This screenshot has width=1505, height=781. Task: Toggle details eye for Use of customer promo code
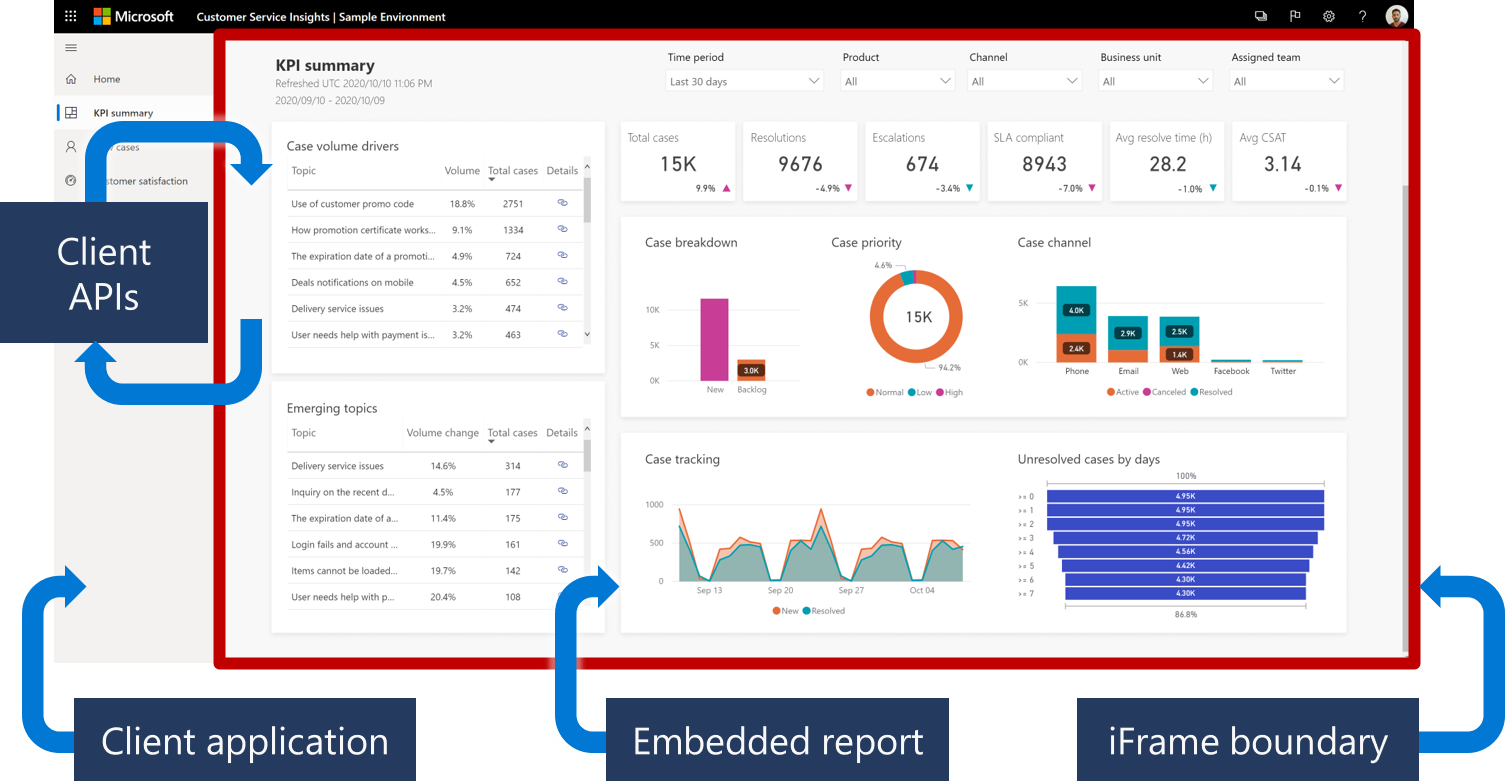tap(561, 203)
